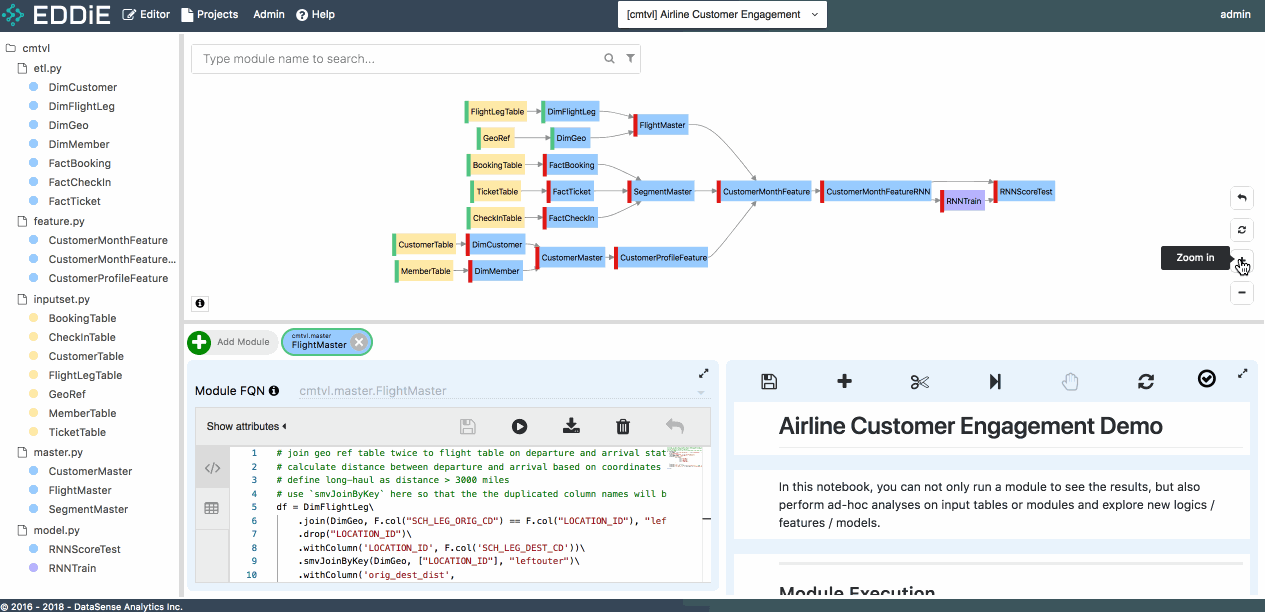1265x612 pixels.
Task: Click the skip-forward run icon in notebook toolbar
Action: 995,381
